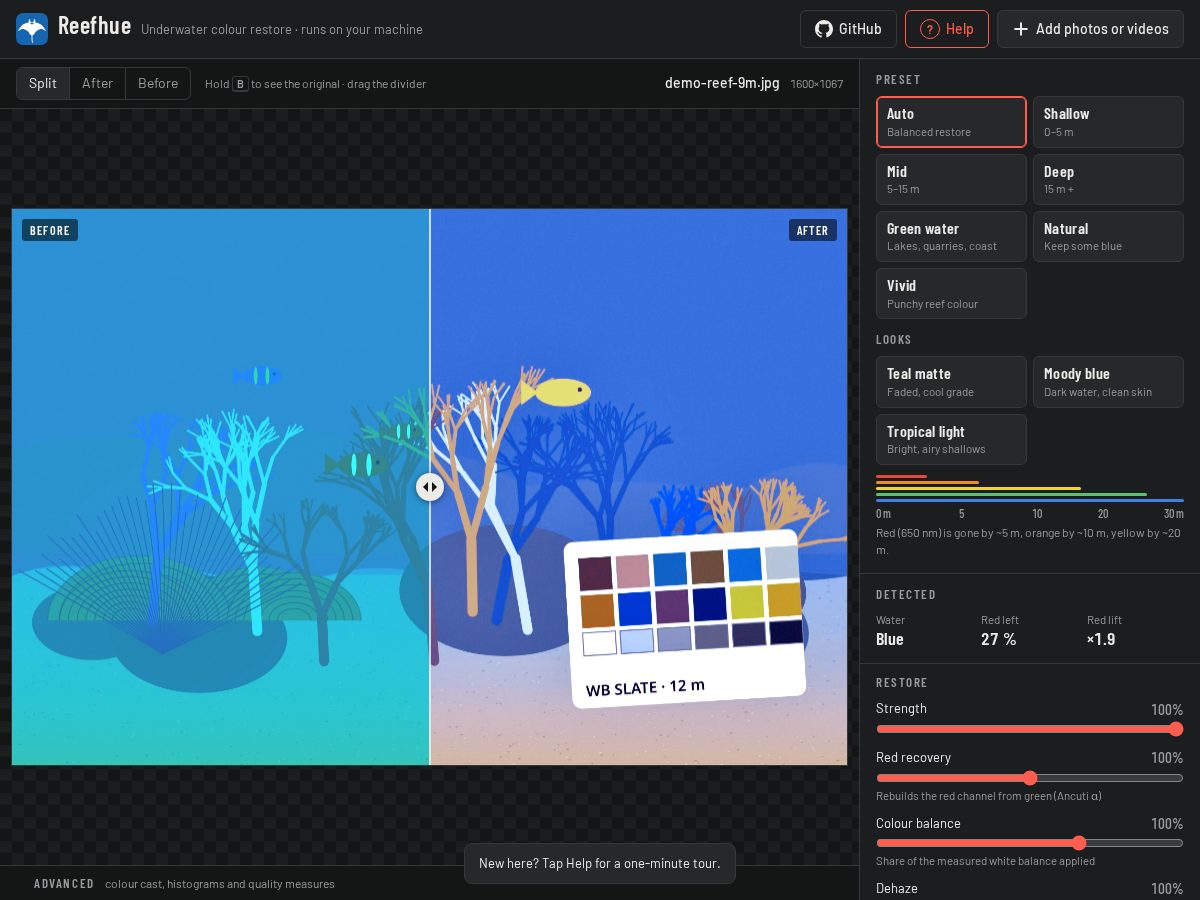Image resolution: width=1200 pixels, height=900 pixels.
Task: Select the Green water preset
Action: [x=951, y=237]
